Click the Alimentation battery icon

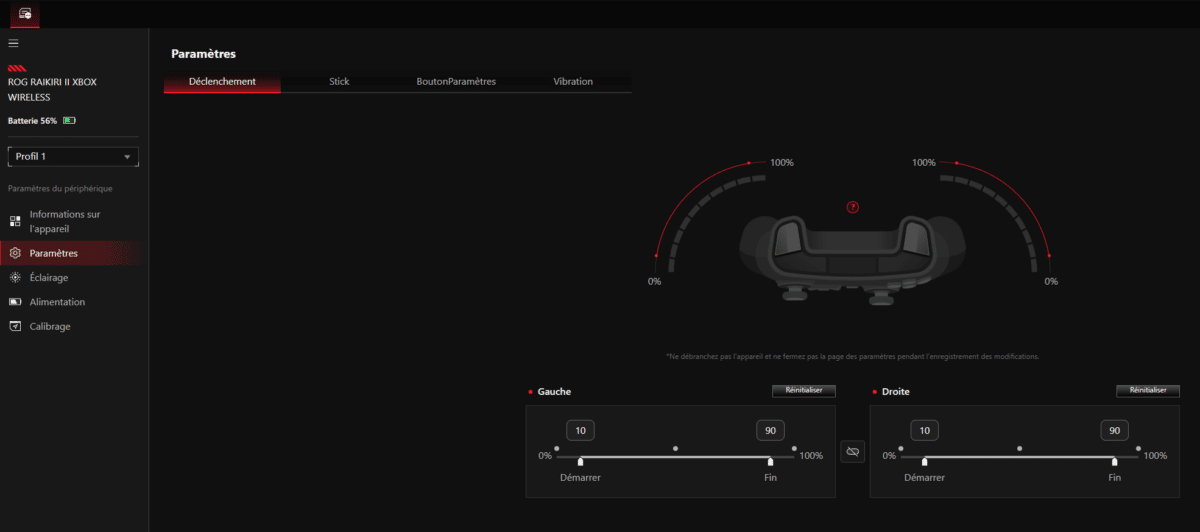click(x=15, y=302)
